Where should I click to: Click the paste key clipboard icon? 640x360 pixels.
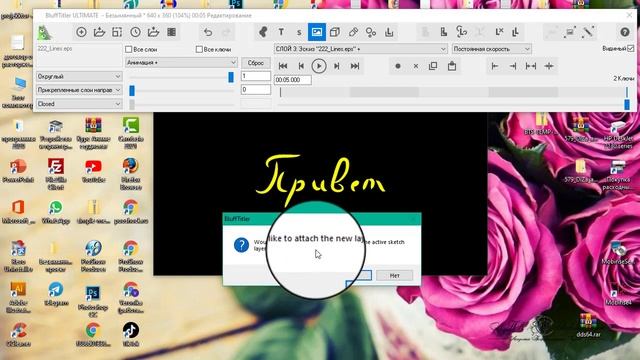tap(452, 66)
